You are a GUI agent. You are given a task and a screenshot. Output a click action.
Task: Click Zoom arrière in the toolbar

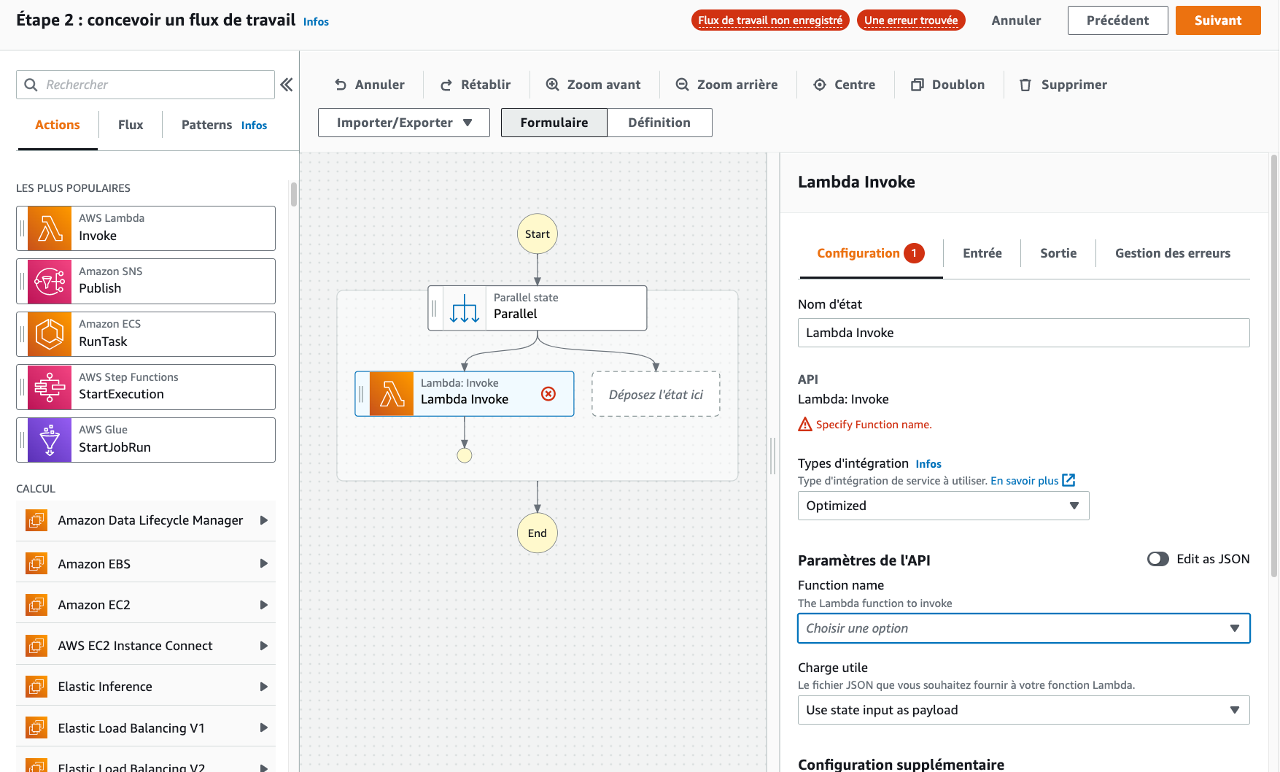pos(726,85)
